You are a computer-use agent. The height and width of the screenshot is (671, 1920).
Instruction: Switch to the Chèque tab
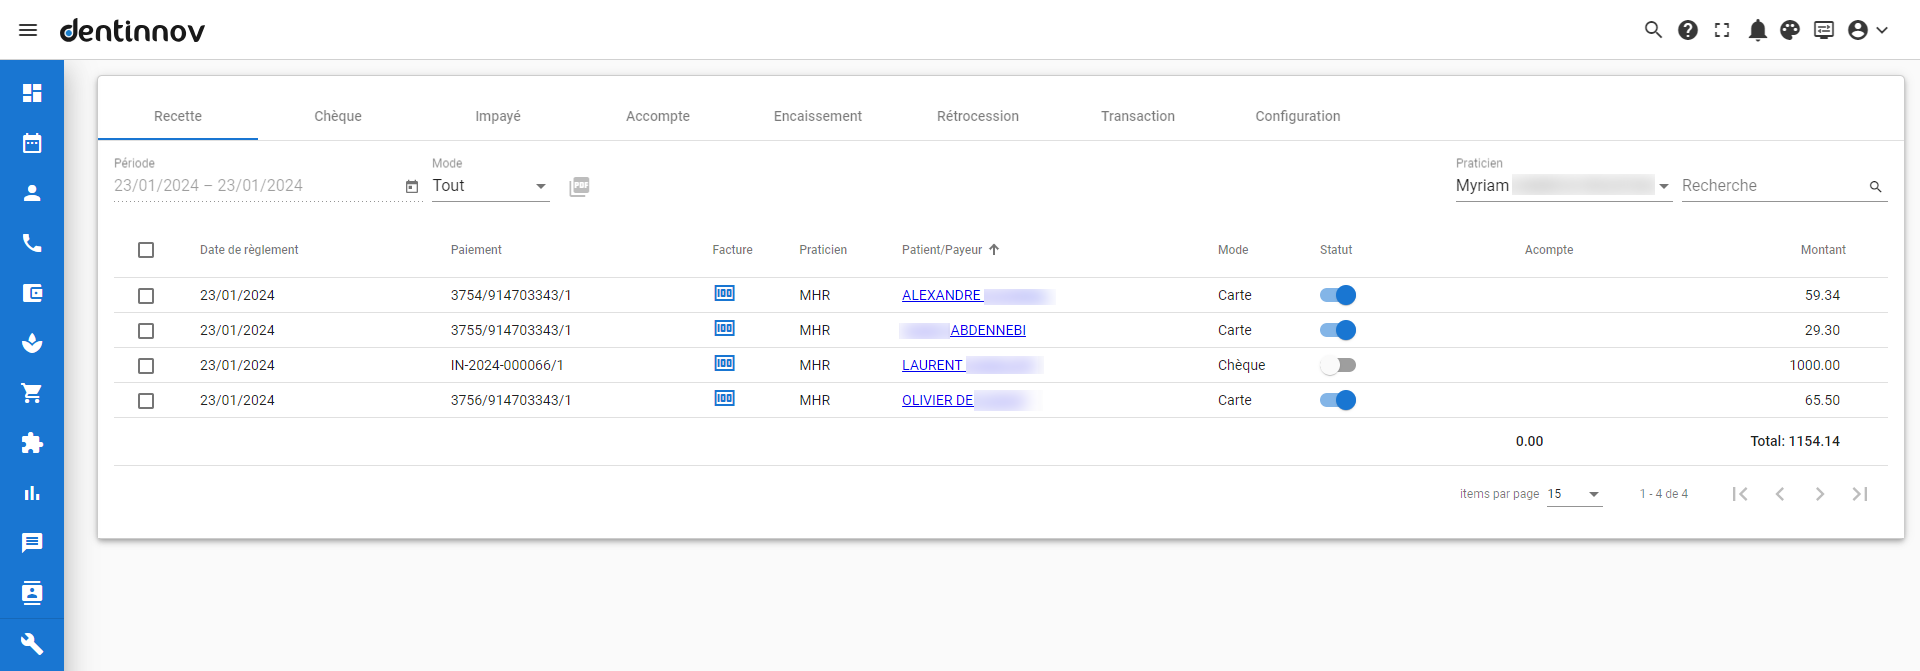point(338,116)
